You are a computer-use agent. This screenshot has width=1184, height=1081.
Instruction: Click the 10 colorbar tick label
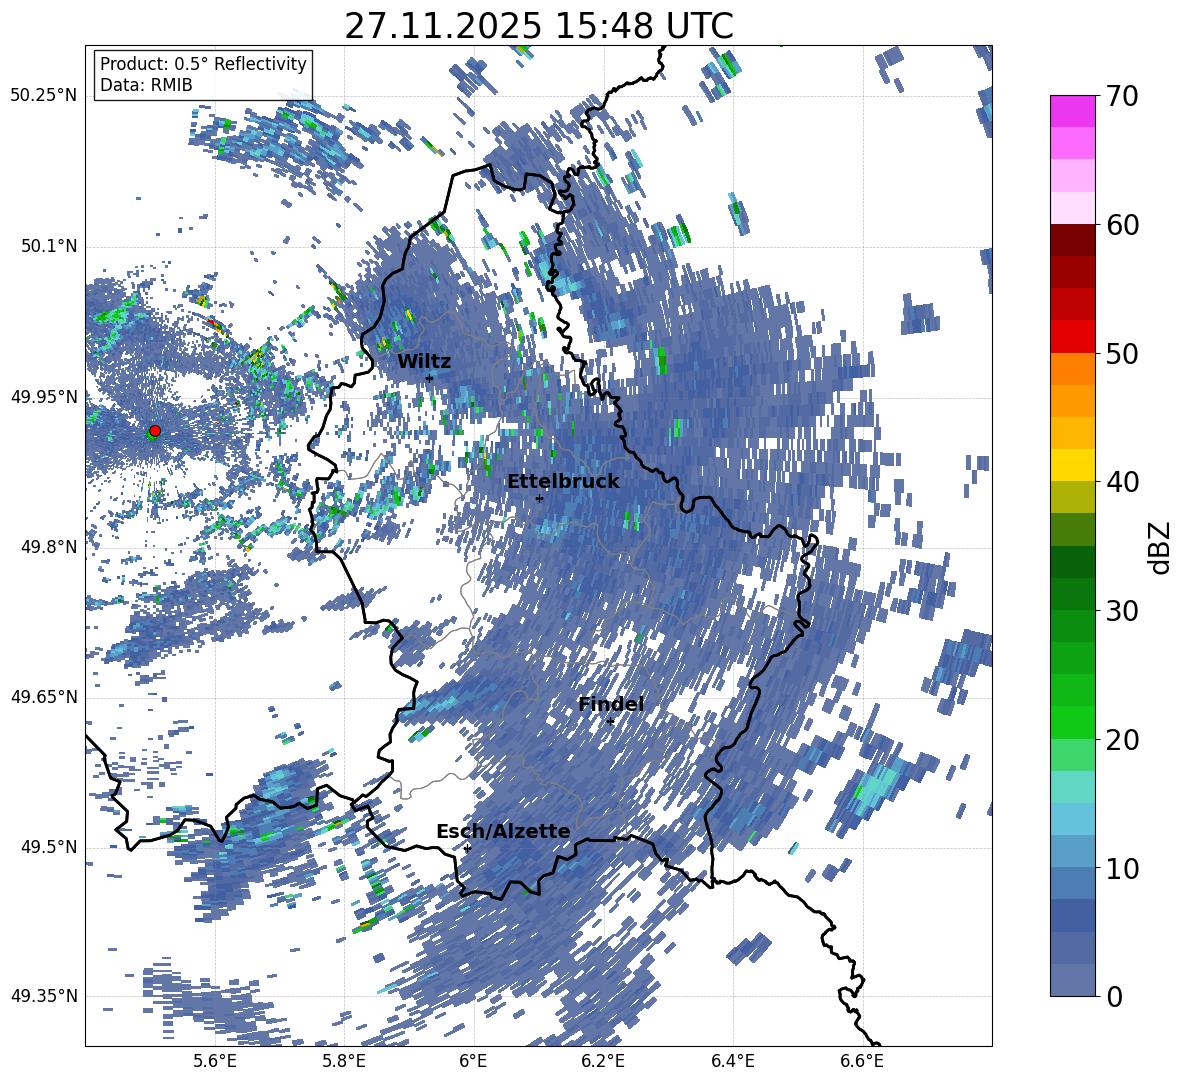coord(1122,868)
